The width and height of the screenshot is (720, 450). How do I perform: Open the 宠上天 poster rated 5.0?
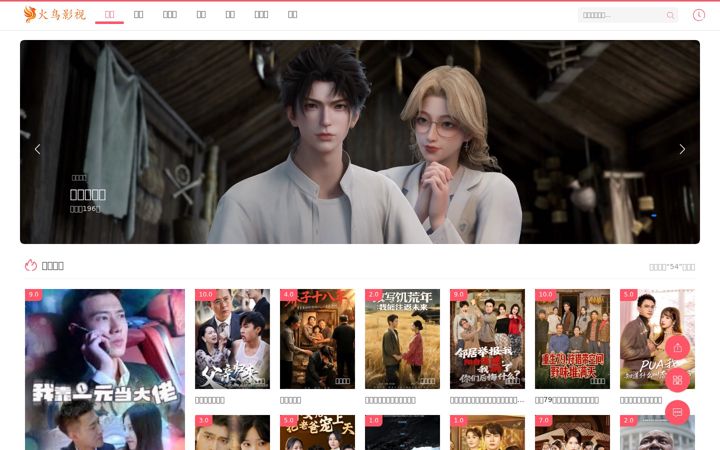pos(317,433)
